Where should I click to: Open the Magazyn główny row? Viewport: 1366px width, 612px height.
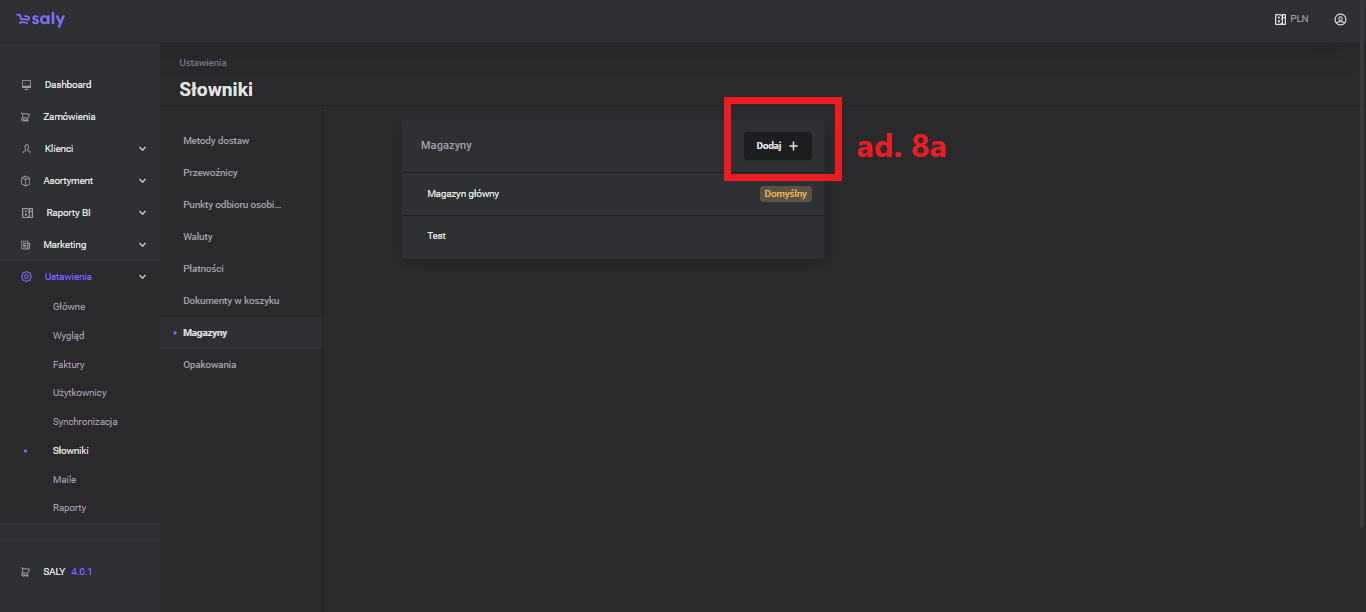pos(463,194)
